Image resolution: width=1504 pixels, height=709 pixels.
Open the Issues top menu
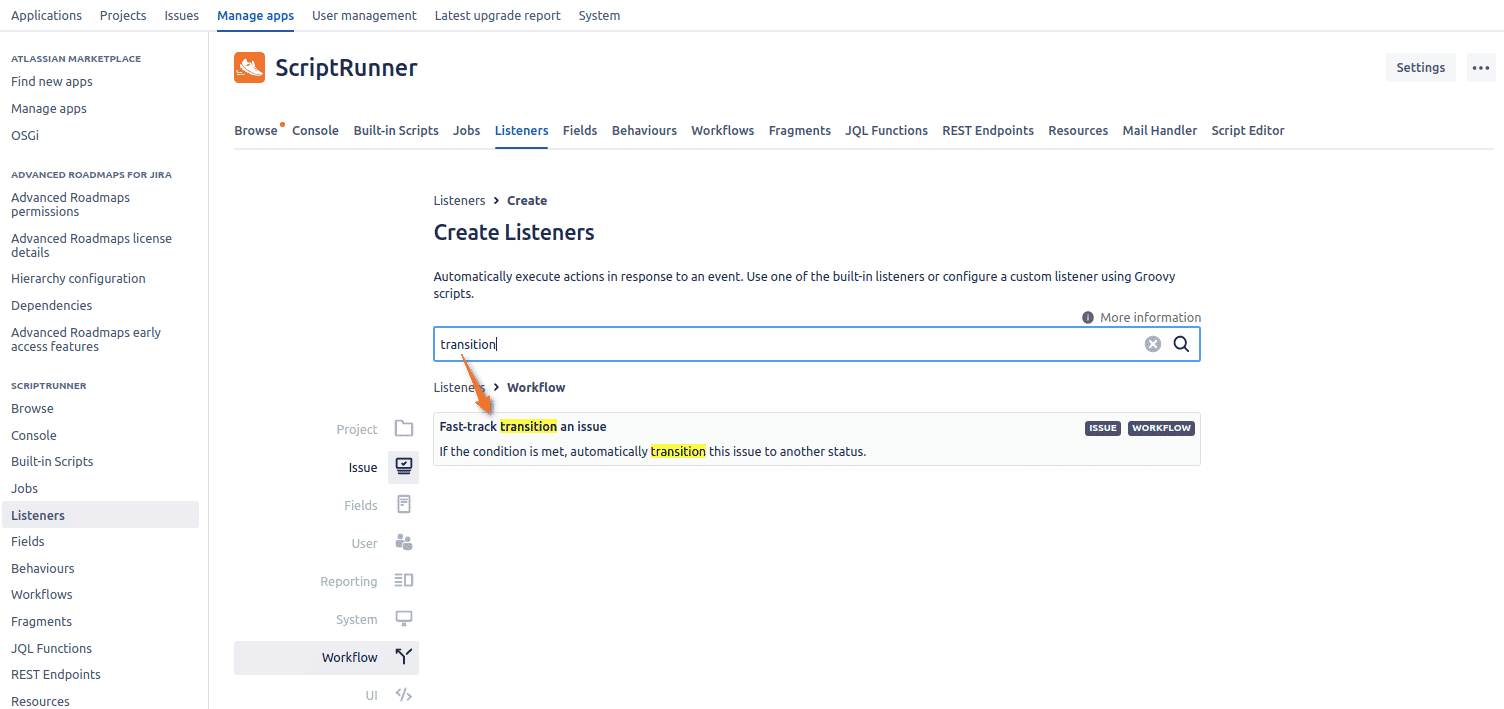[181, 16]
